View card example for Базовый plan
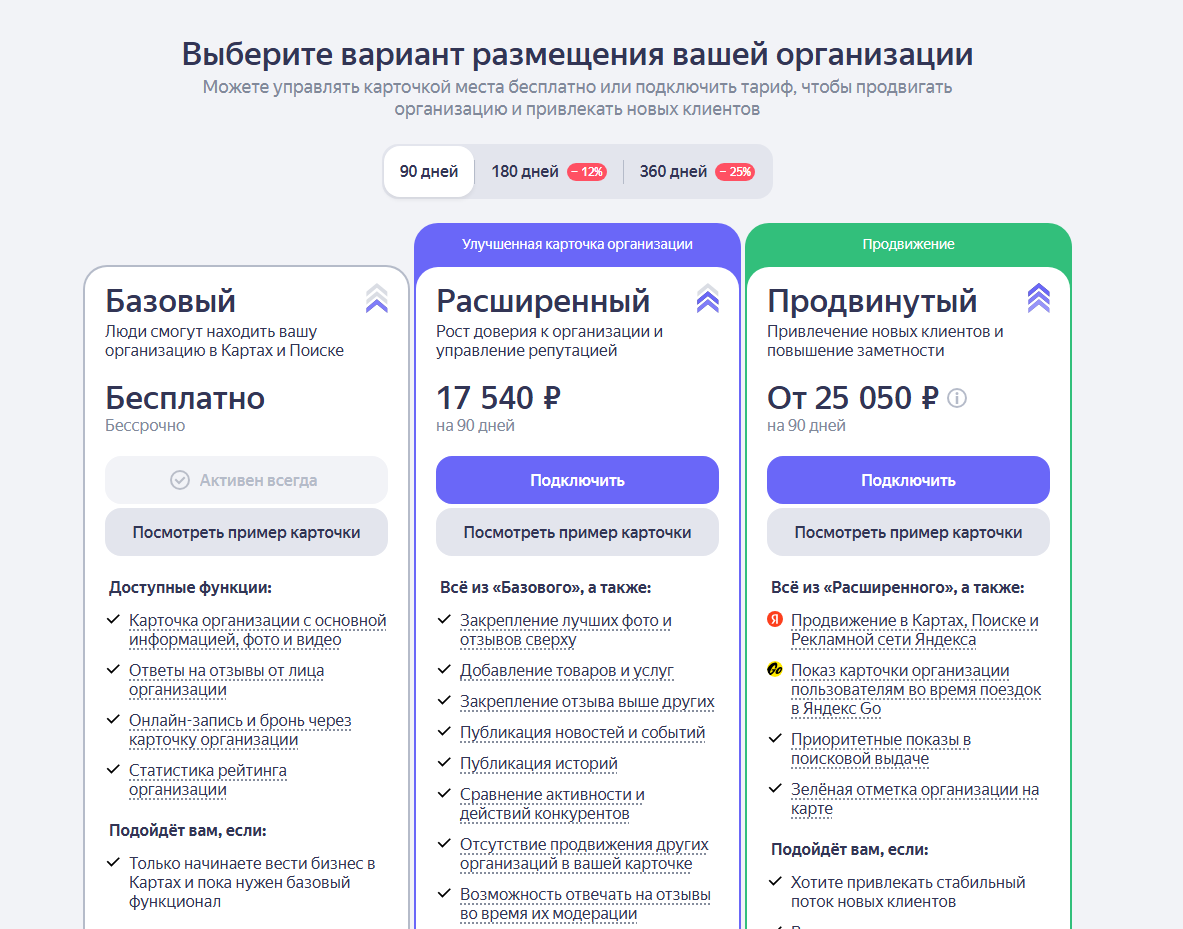Screen dimensions: 1183x929 tap(246, 532)
